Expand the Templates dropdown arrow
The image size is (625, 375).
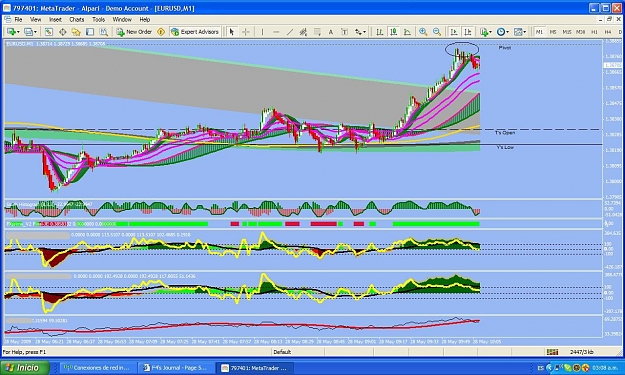[525, 32]
